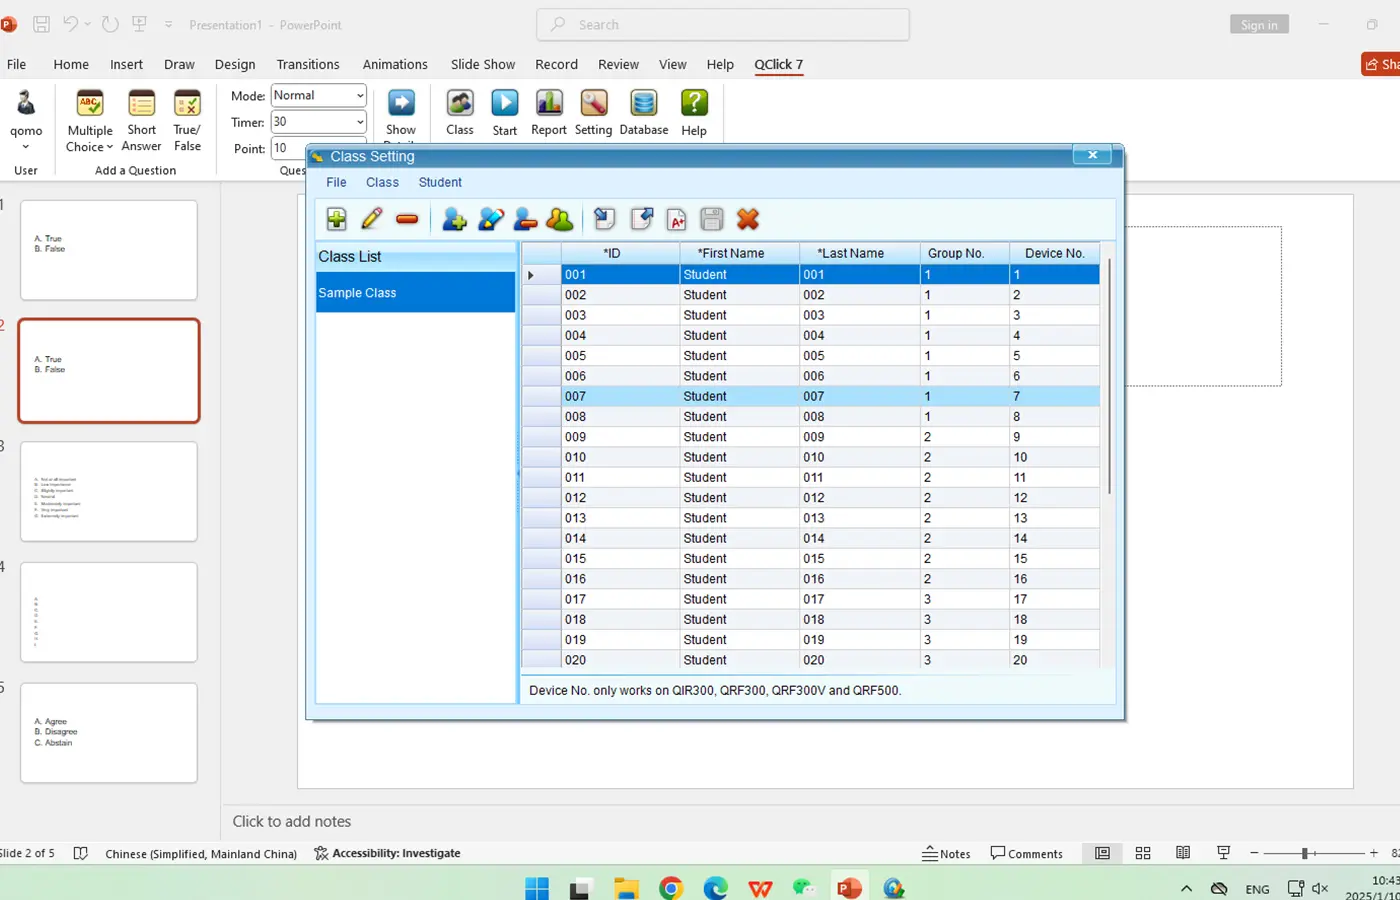Open the File menu in Class Setting dialog
Screen dimensions: 1400x900
(336, 182)
